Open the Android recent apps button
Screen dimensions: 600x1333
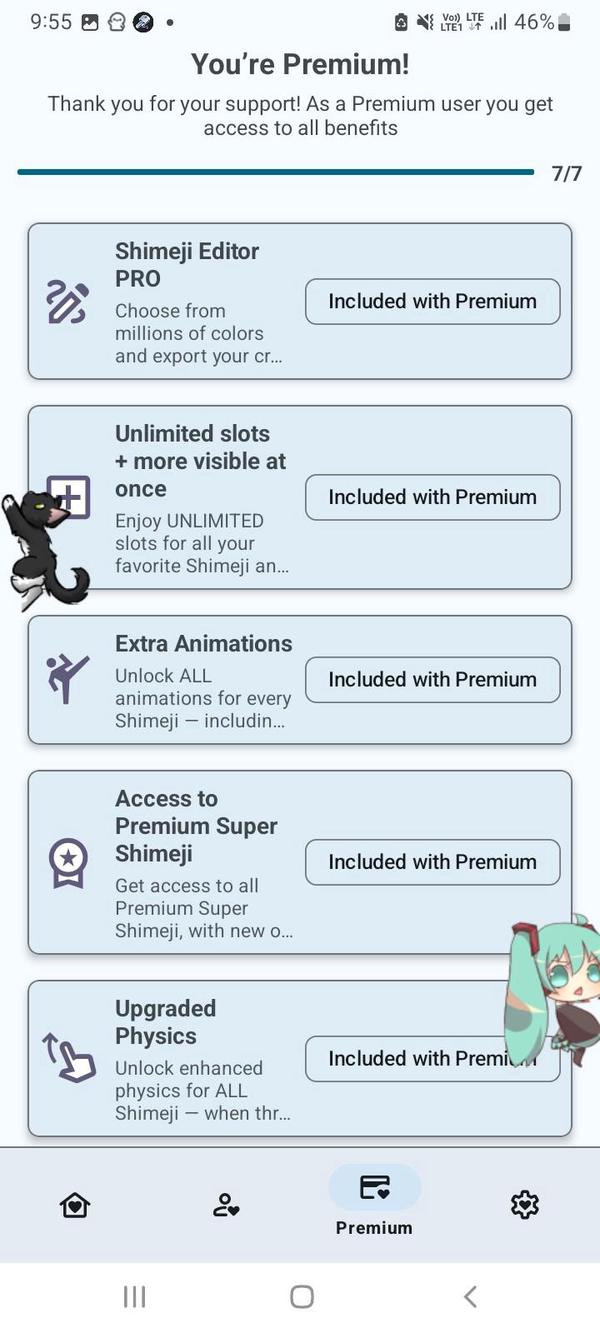click(x=134, y=1297)
